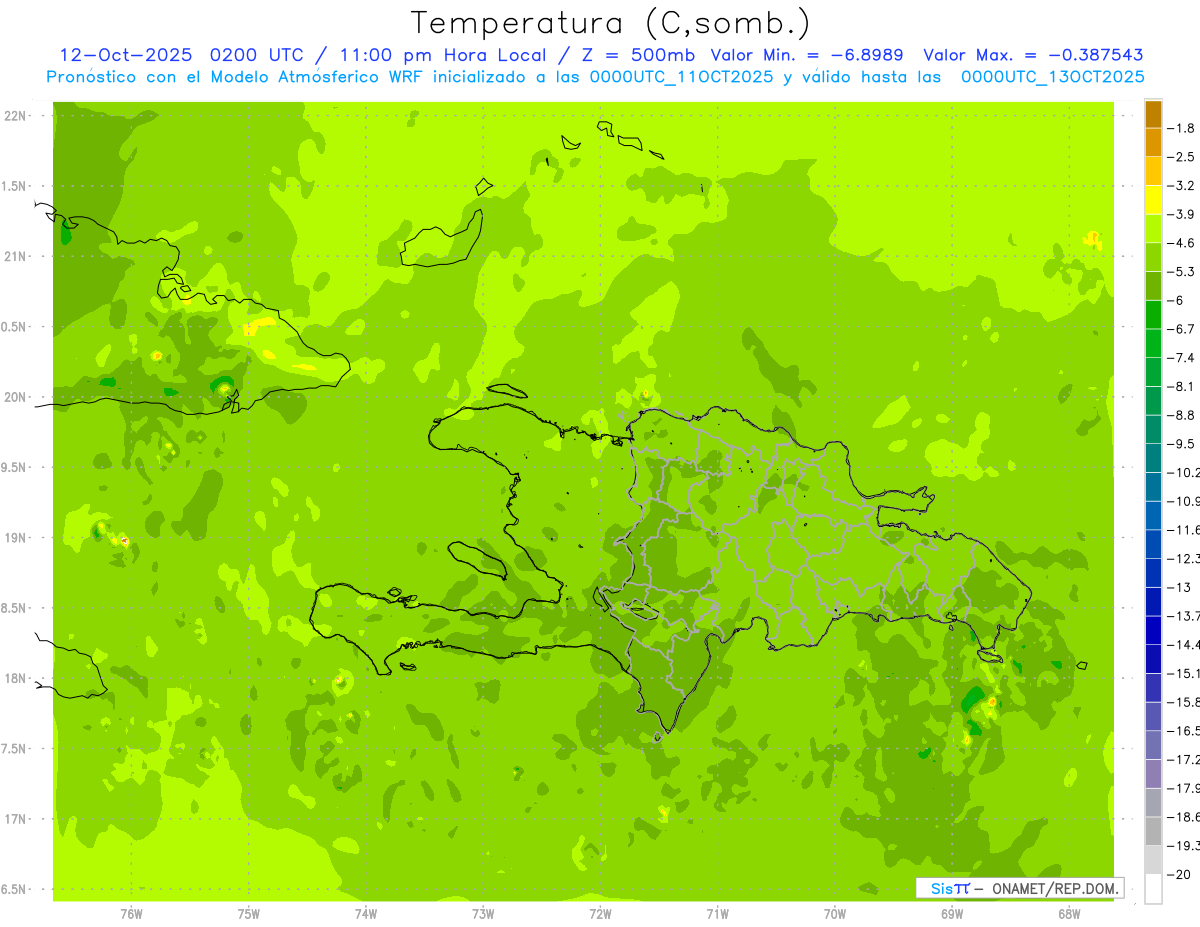Click the "-9.5" colorbar value
Viewport: 1200px width, 927px height.
(1181, 444)
